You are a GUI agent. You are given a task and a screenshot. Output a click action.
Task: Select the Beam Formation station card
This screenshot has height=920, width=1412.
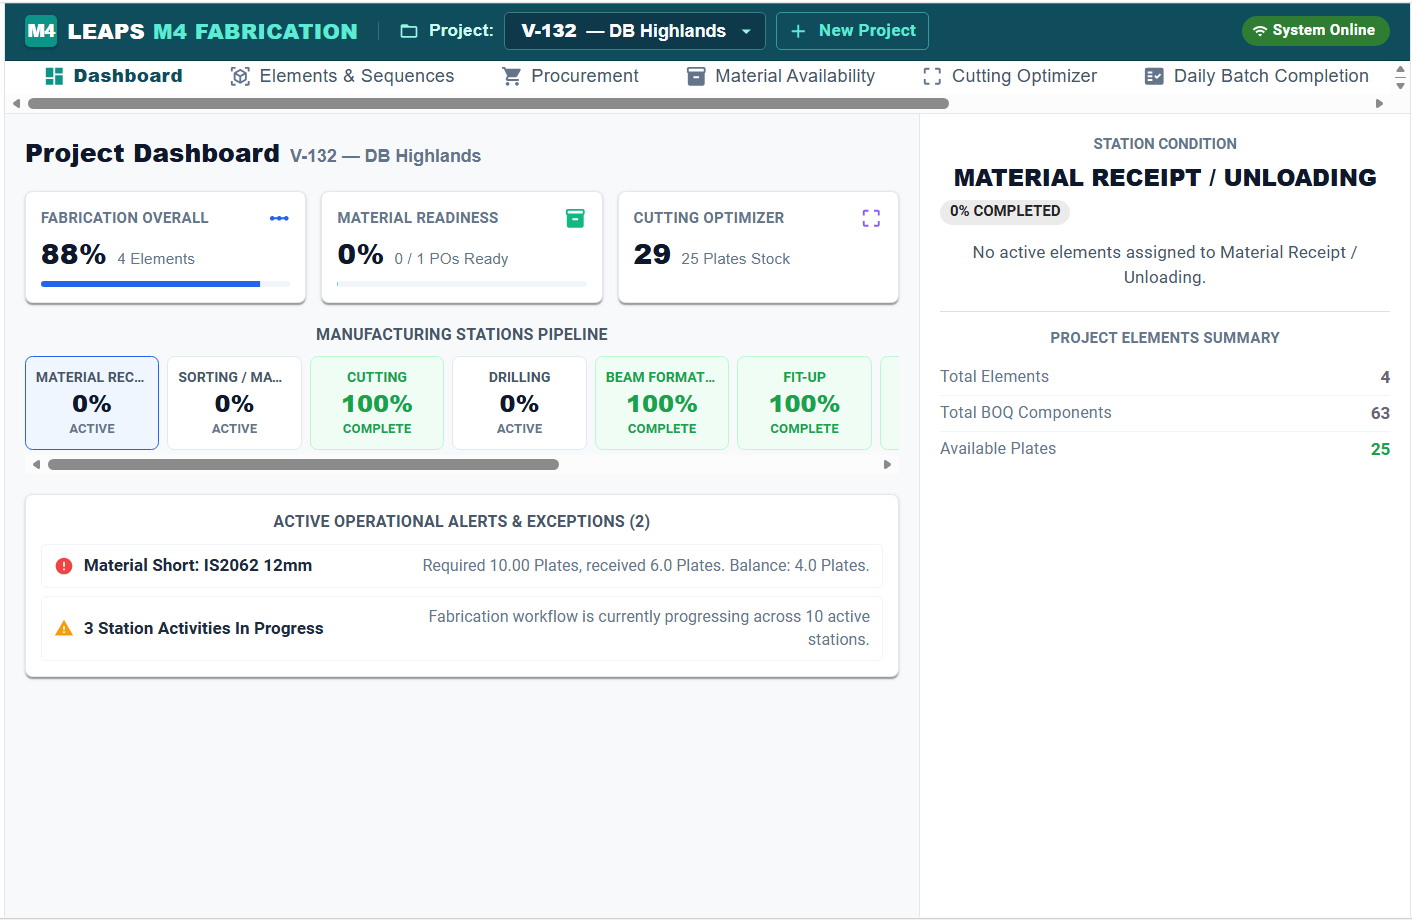[662, 403]
